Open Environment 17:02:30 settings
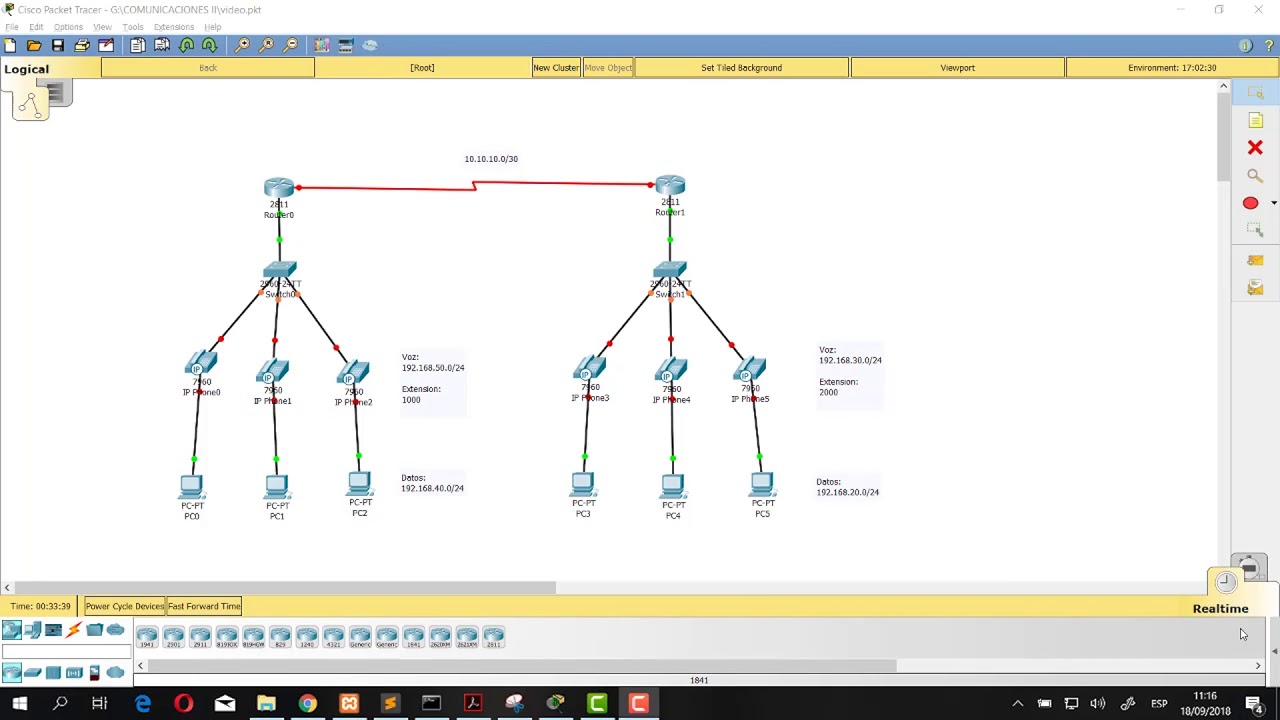 pos(1172,68)
